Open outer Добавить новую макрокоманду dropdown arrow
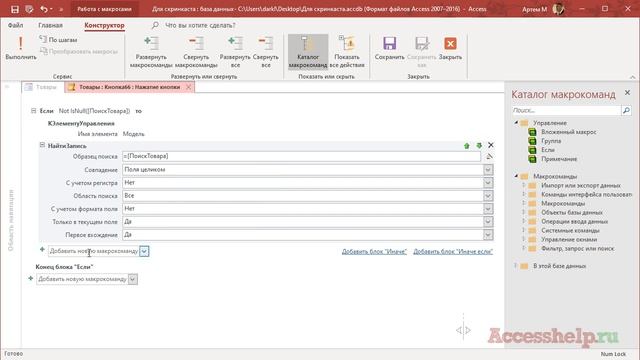The image size is (640, 360). pyautogui.click(x=133, y=279)
